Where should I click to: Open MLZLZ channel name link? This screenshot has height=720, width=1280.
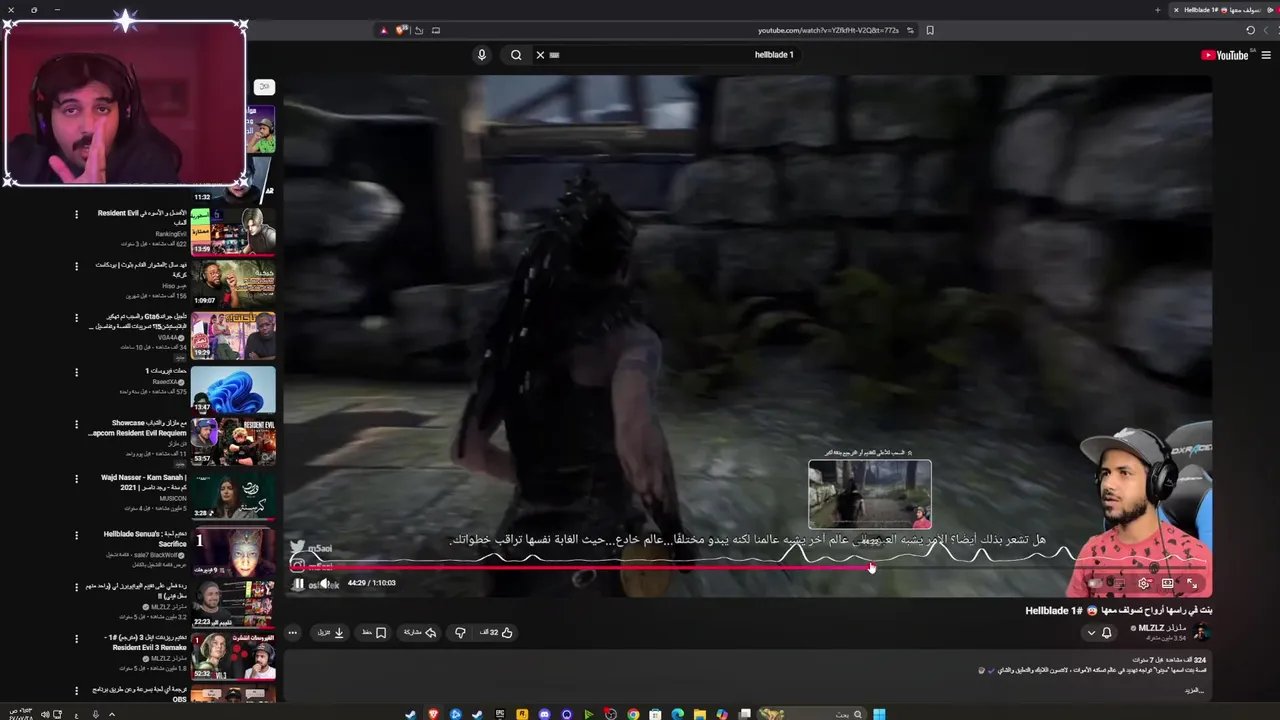tap(1161, 628)
